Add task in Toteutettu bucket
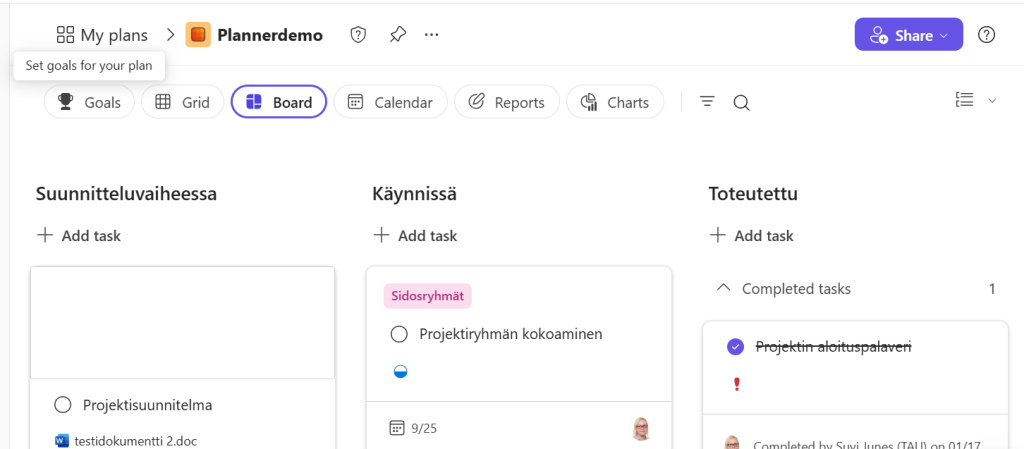 pyautogui.click(x=752, y=236)
